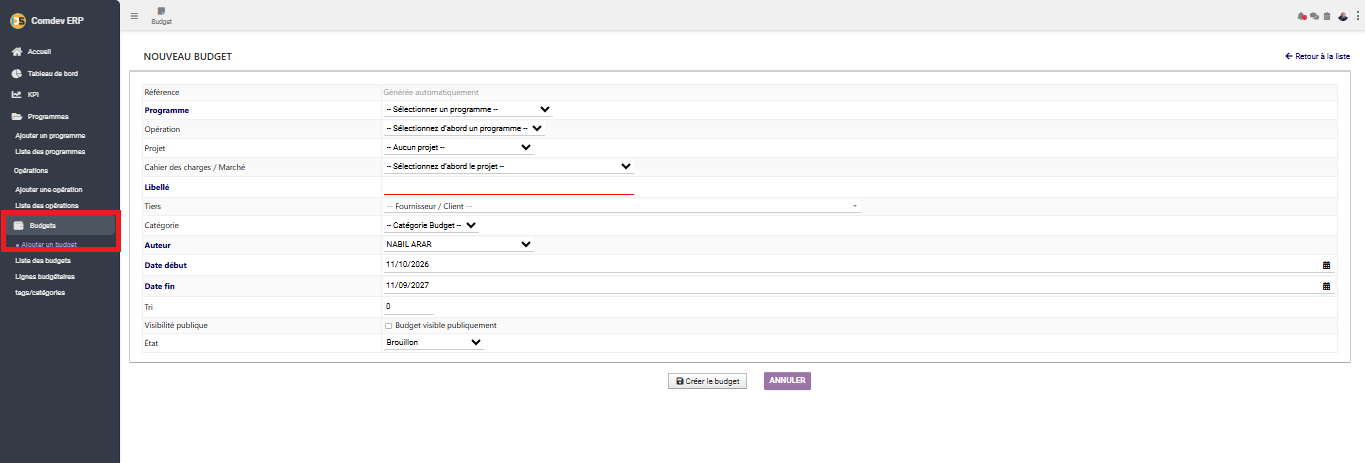Click the Tri number field
Screen dimensions: 1365x463
point(409,306)
